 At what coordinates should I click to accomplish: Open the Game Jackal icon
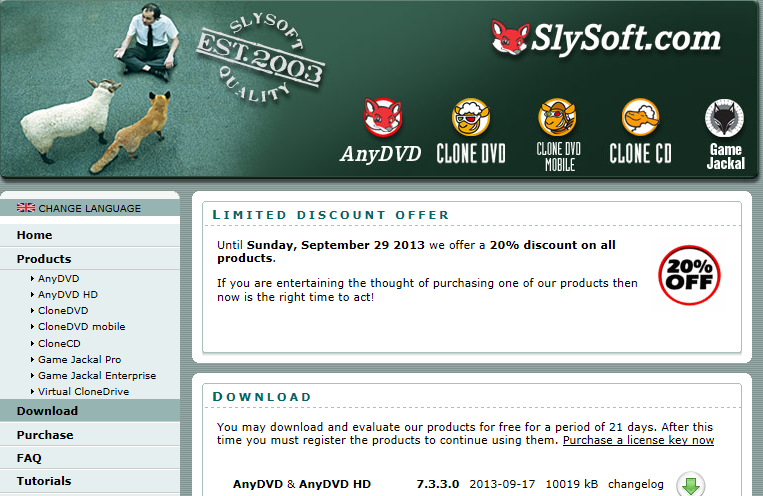[x=725, y=118]
